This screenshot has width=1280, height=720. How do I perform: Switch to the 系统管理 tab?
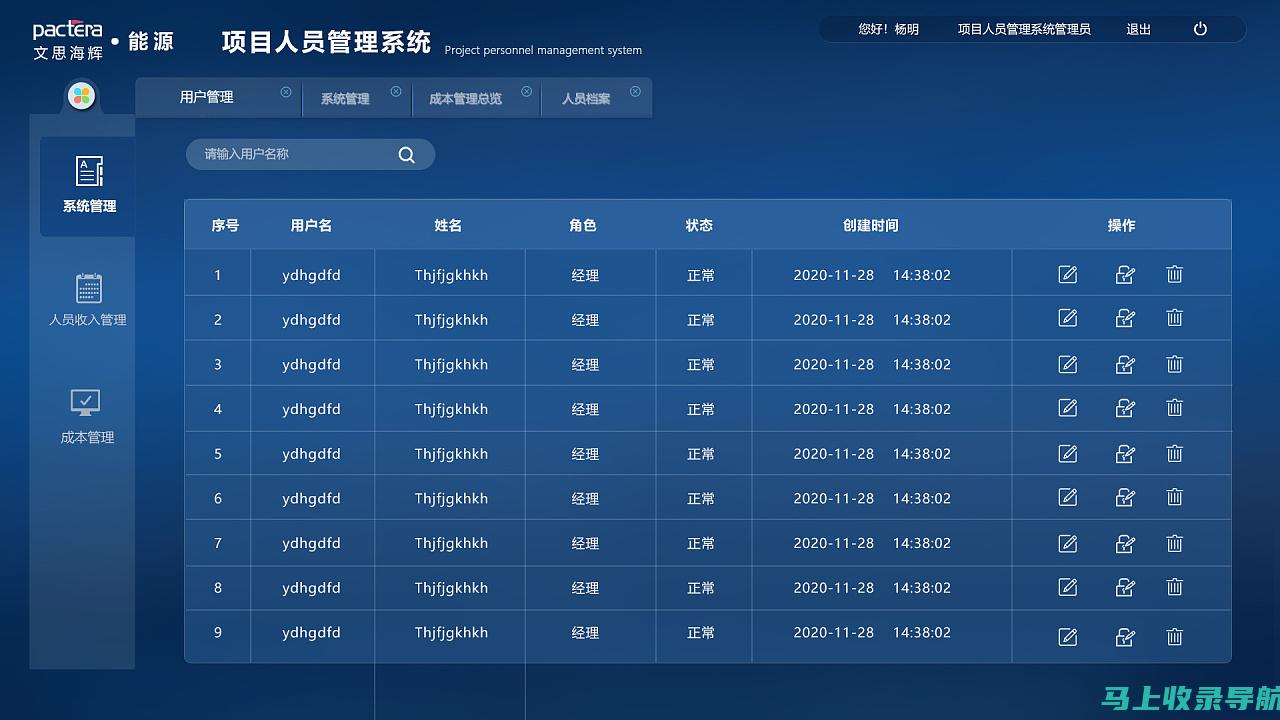(x=345, y=99)
